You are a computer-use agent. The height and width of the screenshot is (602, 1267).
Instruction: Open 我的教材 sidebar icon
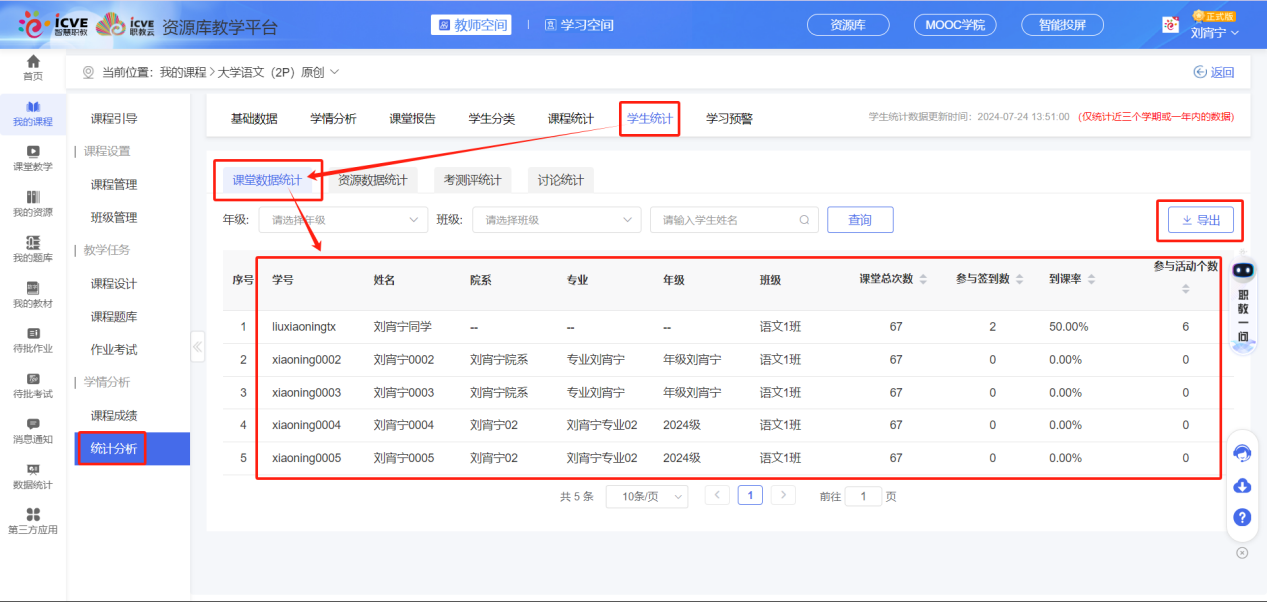33,294
